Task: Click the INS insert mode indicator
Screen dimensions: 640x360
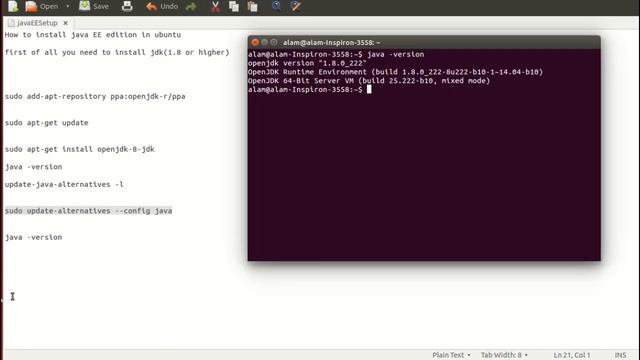Action: click(620, 355)
